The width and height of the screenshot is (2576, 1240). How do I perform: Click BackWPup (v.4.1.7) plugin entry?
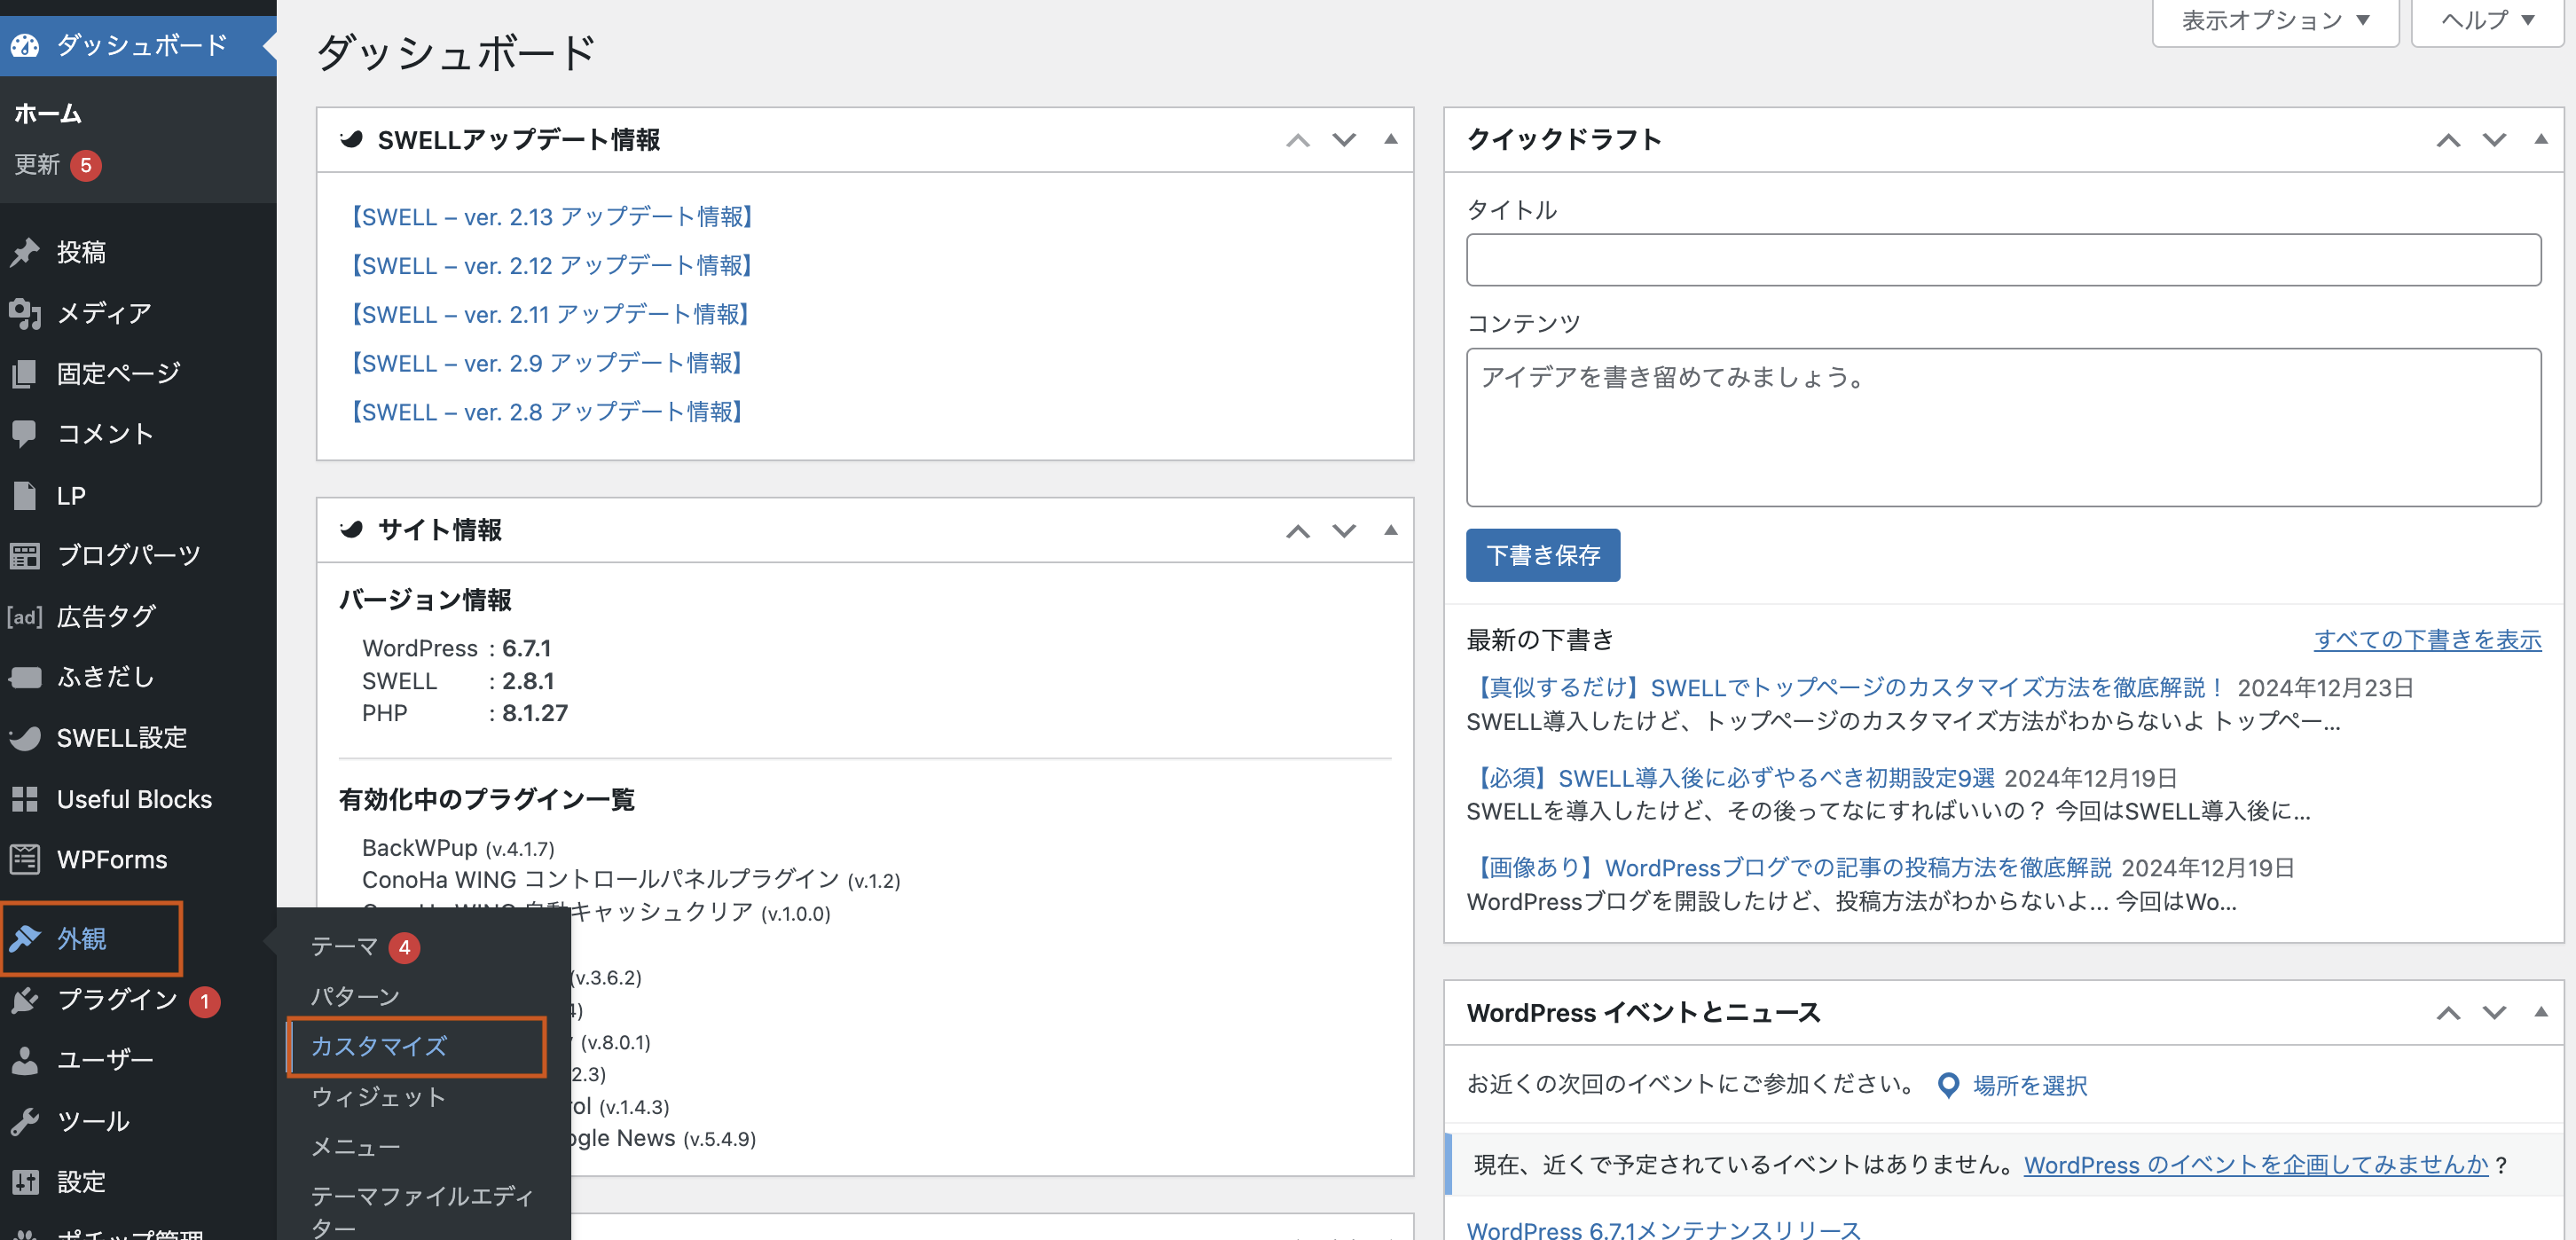(458, 848)
